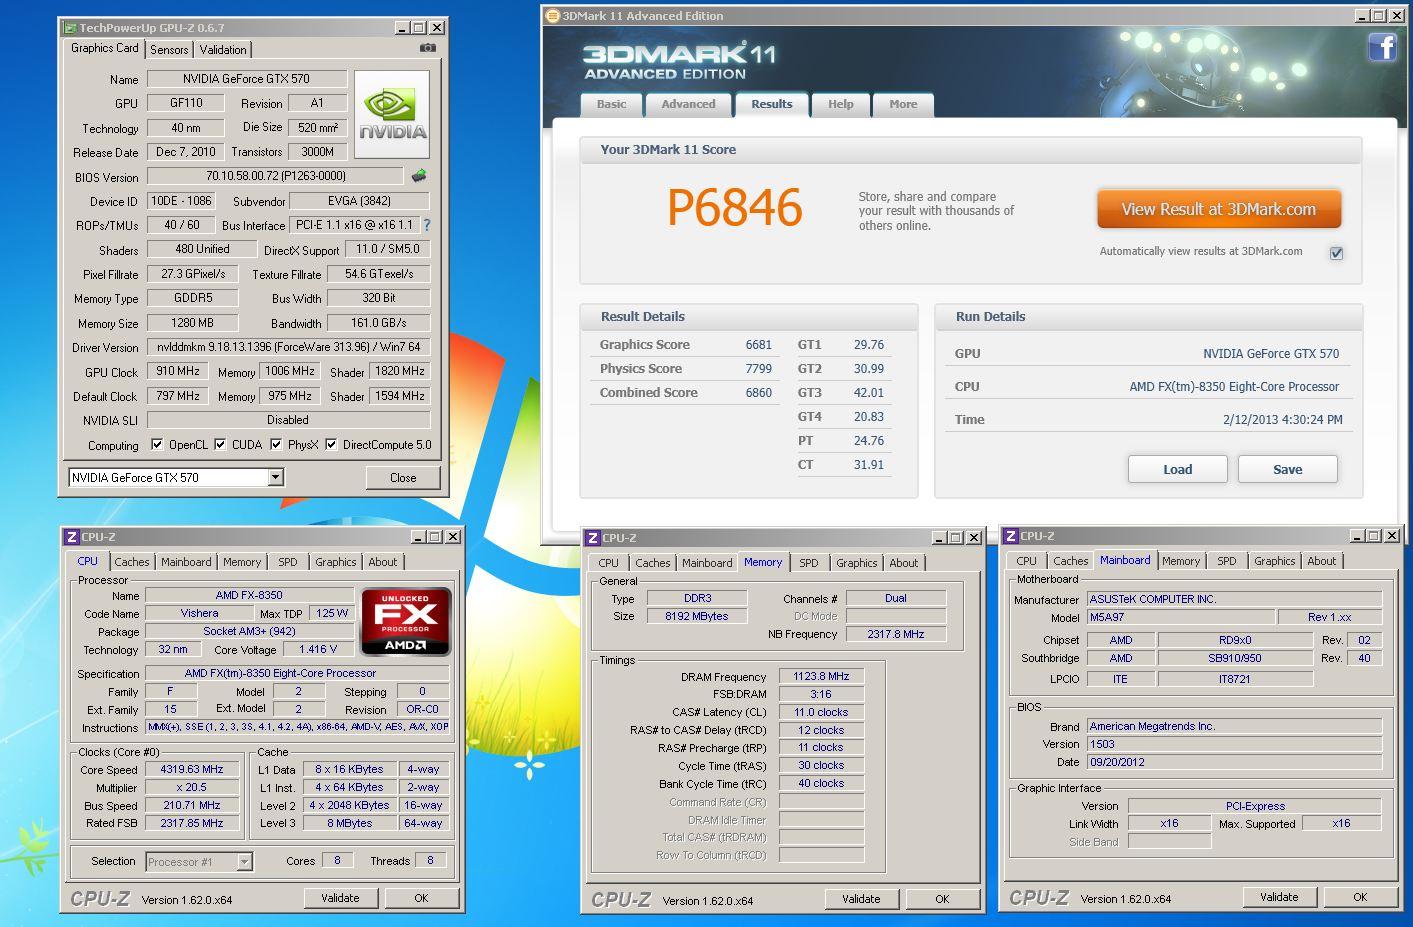Click the P6846 3DMark score
Viewport: 1413px width, 927px height.
coord(735,208)
